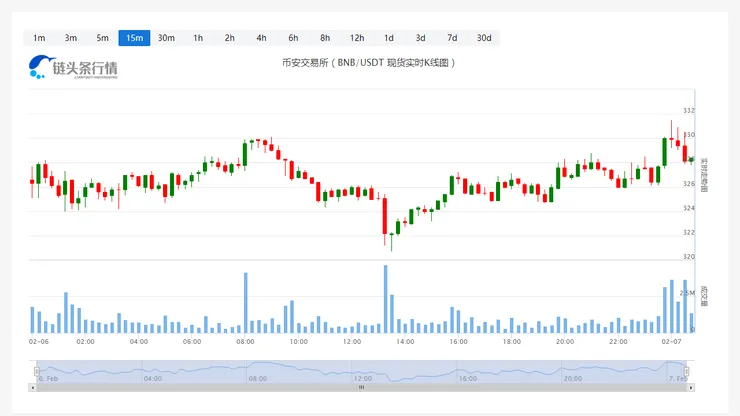Choose the 1h interval tab
The height and width of the screenshot is (416, 740).
(198, 38)
